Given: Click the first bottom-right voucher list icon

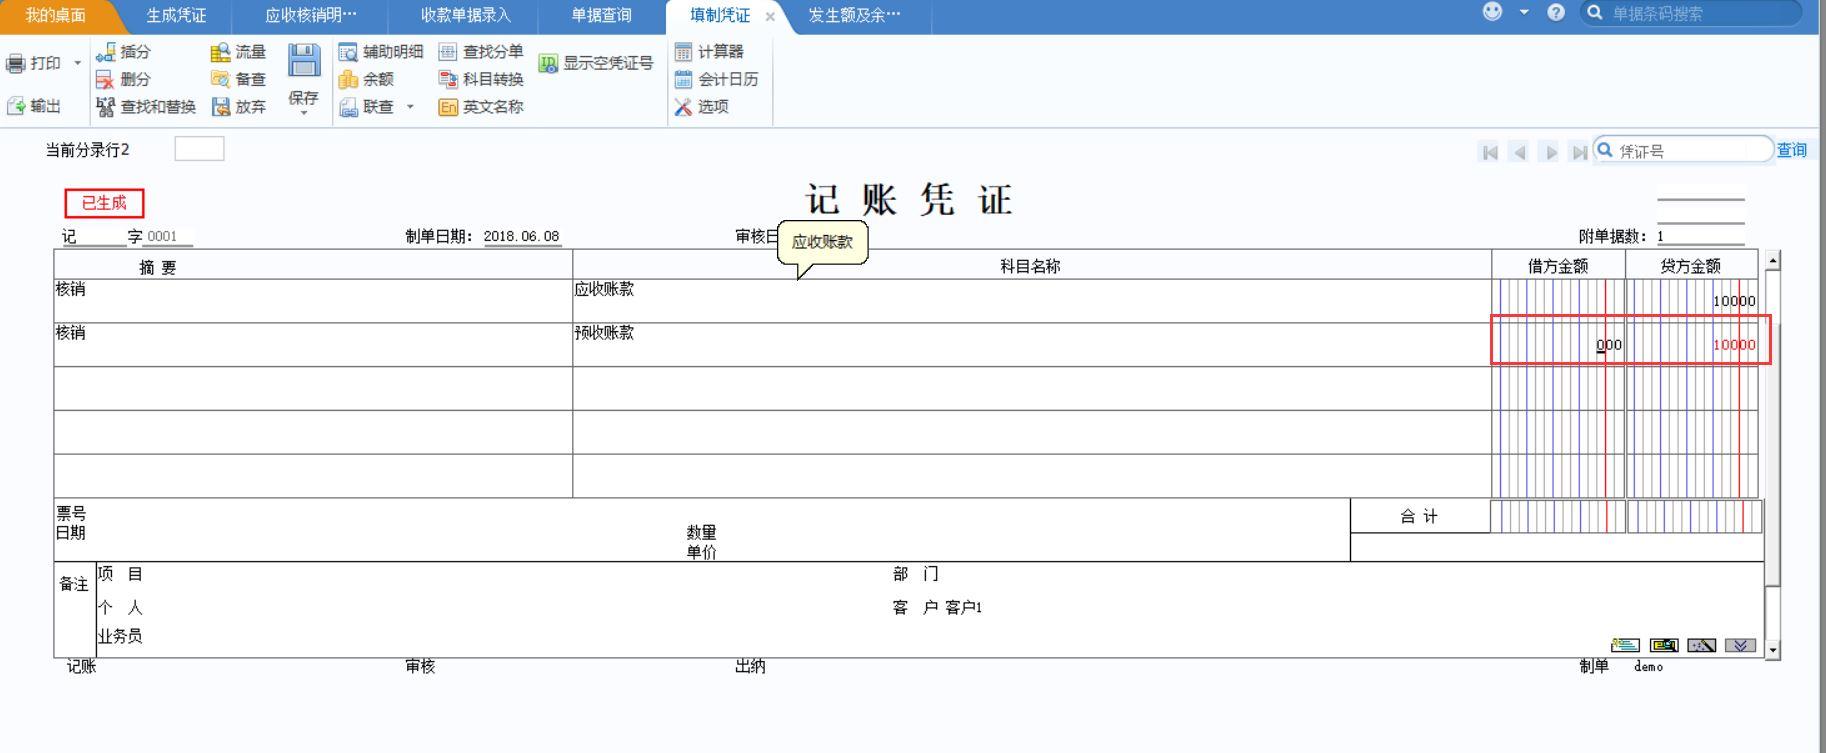Looking at the screenshot, I should [1625, 645].
